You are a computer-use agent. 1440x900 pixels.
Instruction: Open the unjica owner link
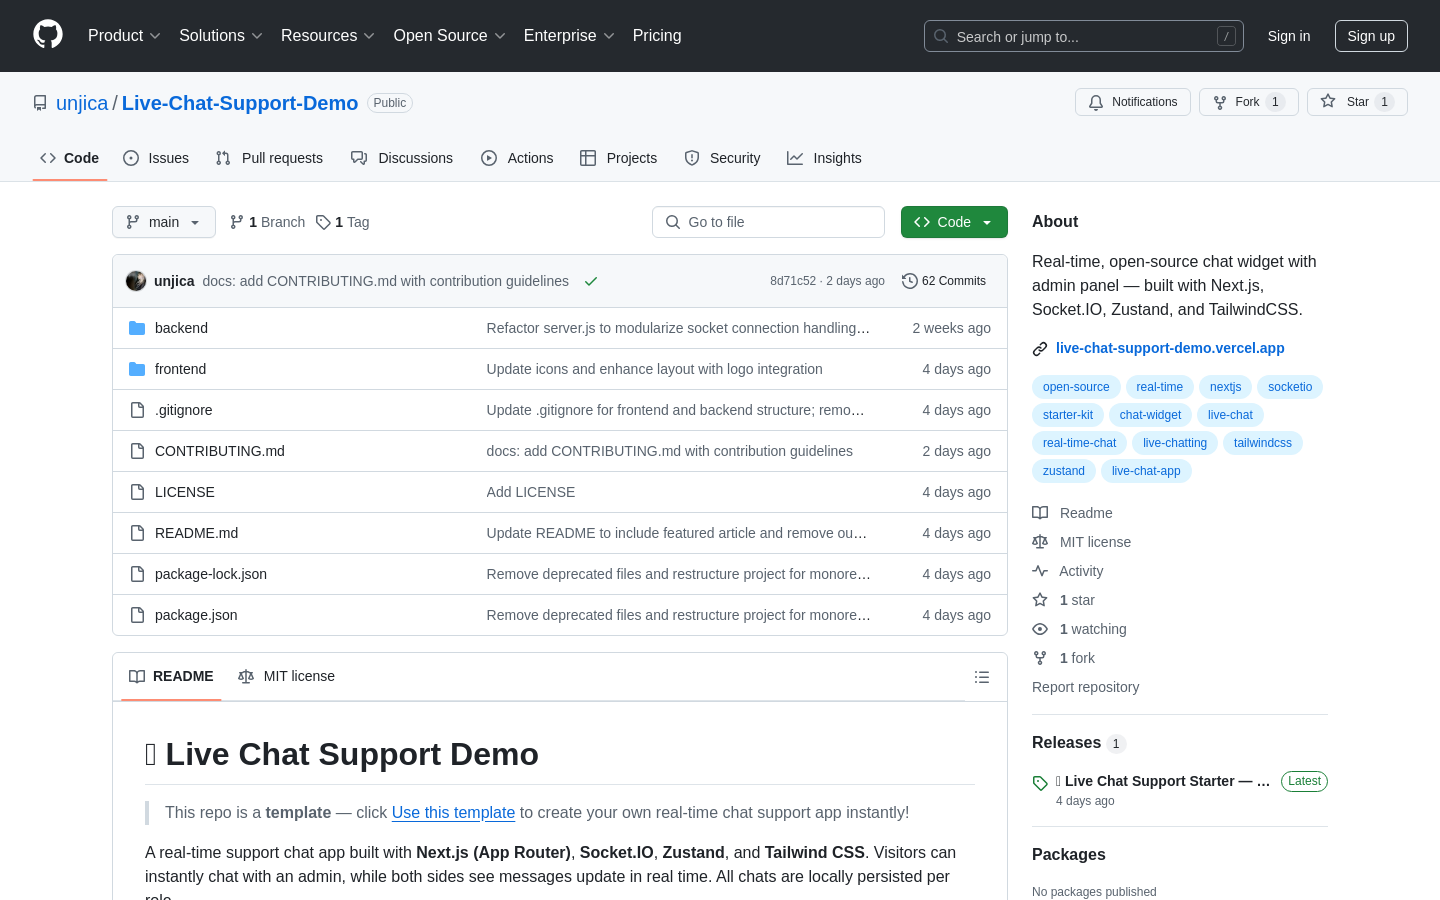pyautogui.click(x=82, y=103)
